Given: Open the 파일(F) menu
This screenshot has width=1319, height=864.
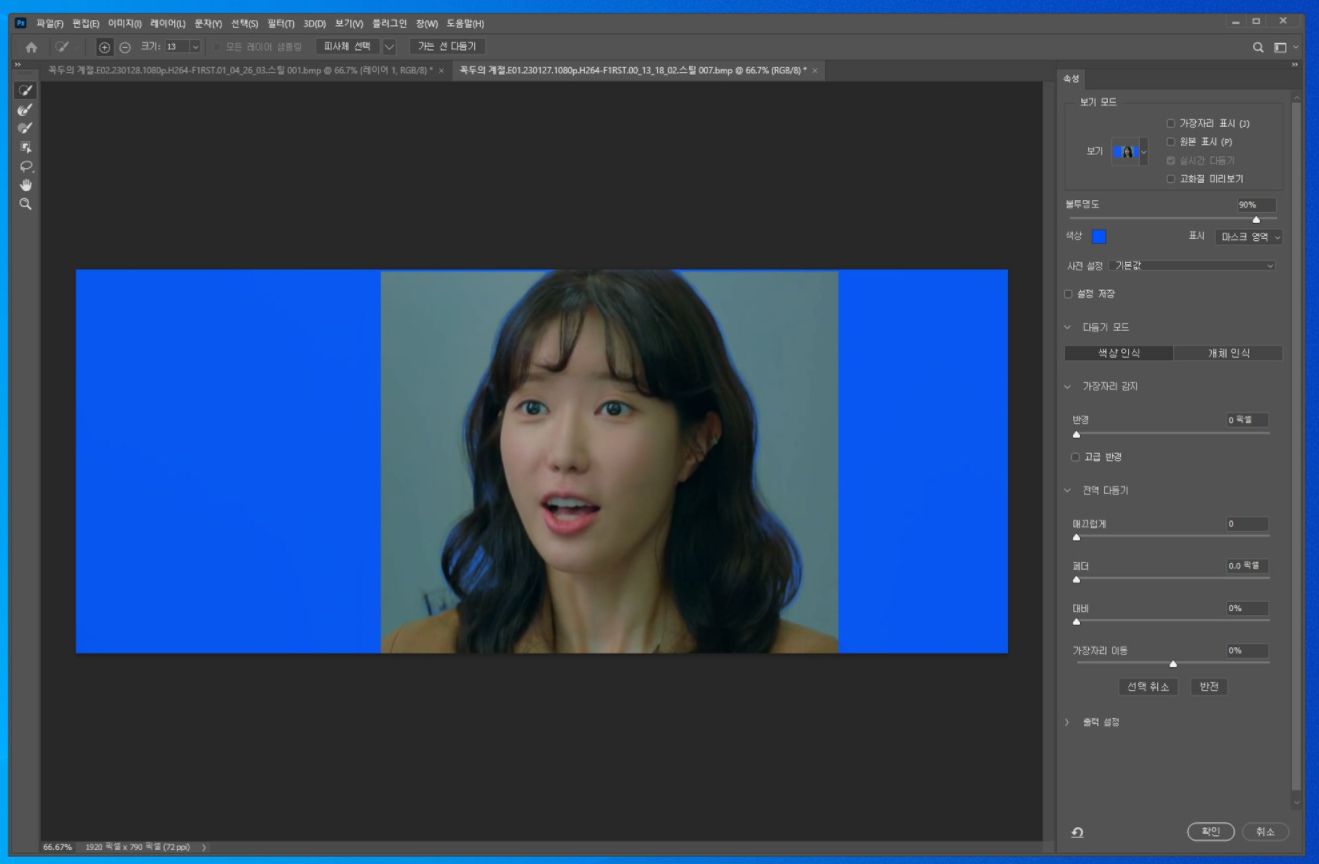Looking at the screenshot, I should click(50, 23).
